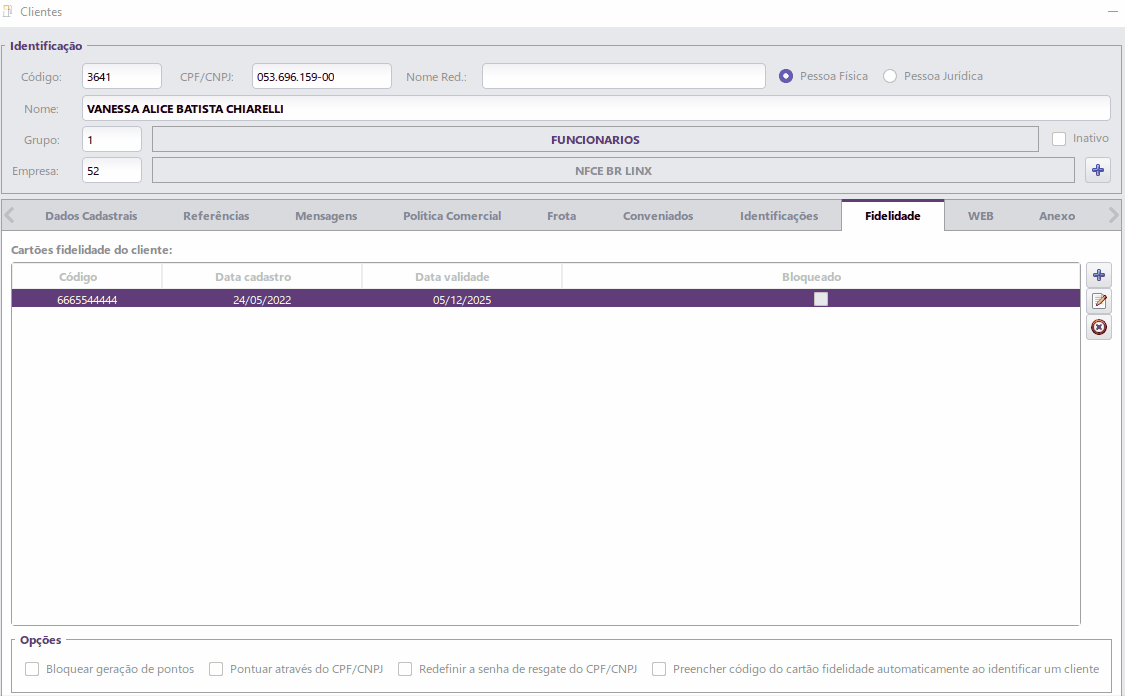The image size is (1125, 696).
Task: Open the Referências tab
Action: coord(216,216)
